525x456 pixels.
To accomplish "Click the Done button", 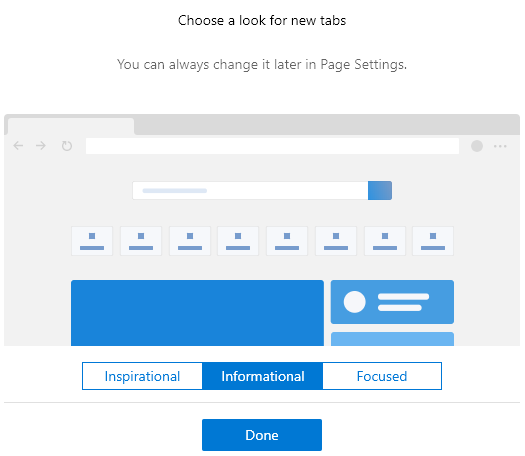I will [262, 435].
